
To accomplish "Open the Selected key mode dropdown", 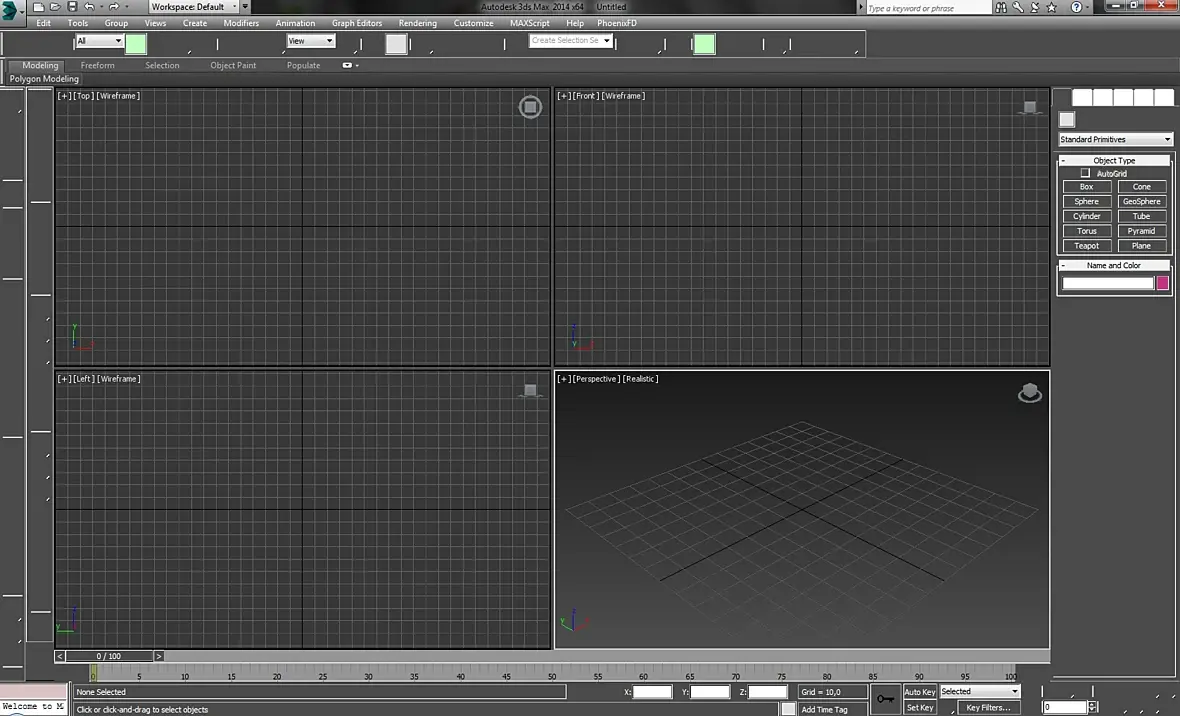I will [x=979, y=691].
